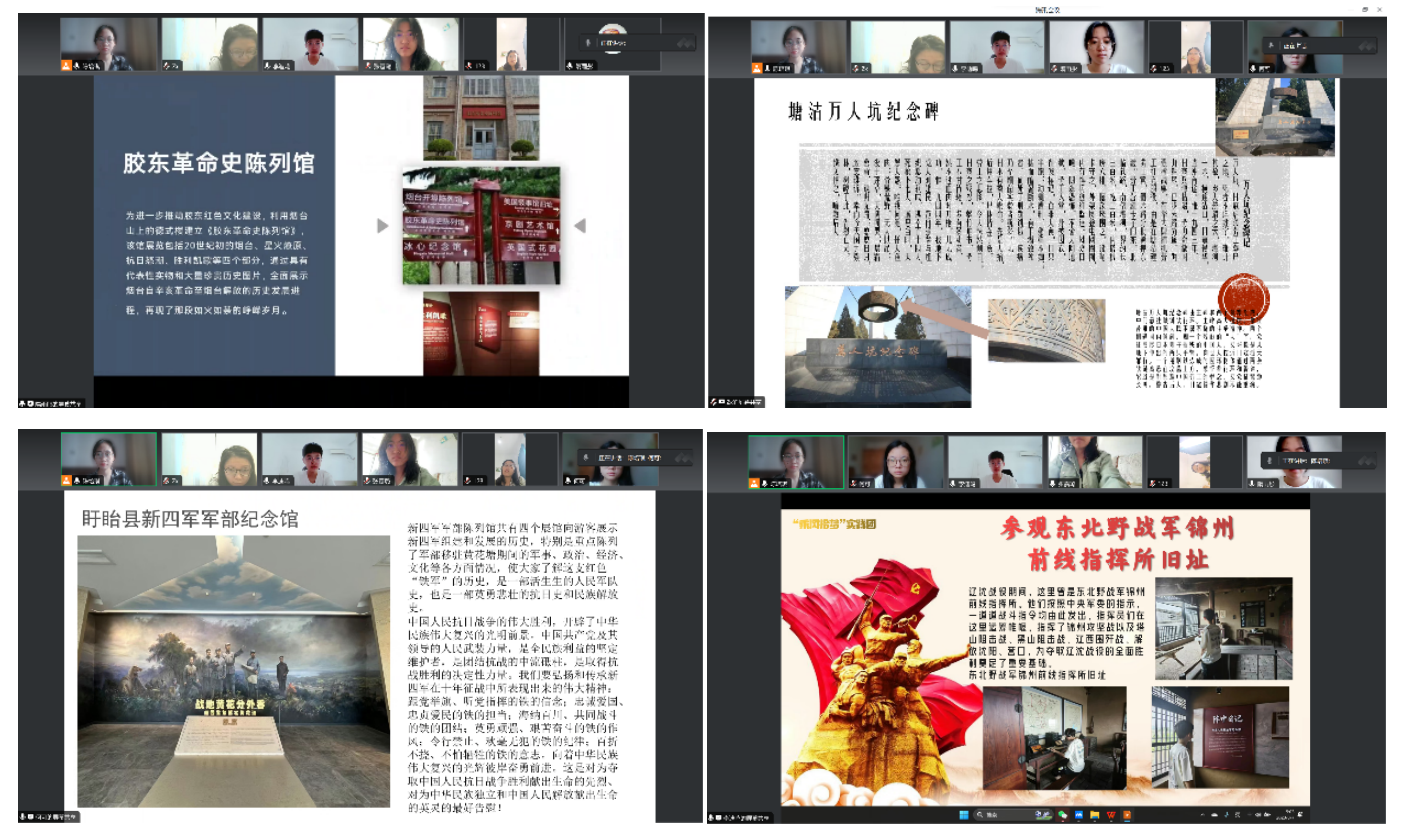Open WeChat from the shared taskbar
Image resolution: width=1401 pixels, height=835 pixels.
point(1062,815)
